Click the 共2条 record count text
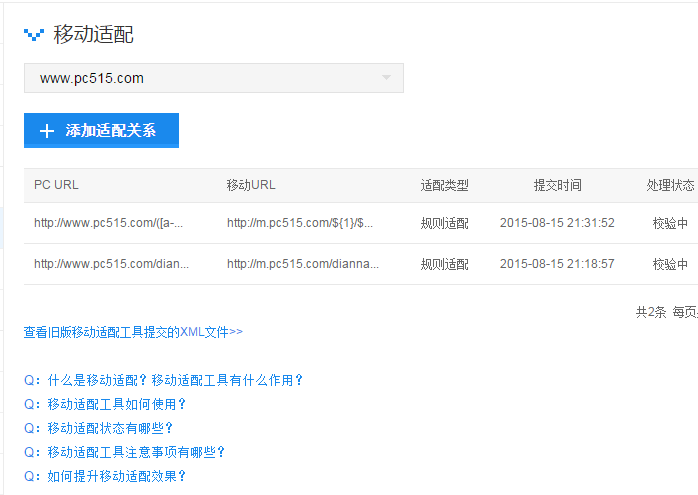698x495 pixels. pyautogui.click(x=651, y=312)
